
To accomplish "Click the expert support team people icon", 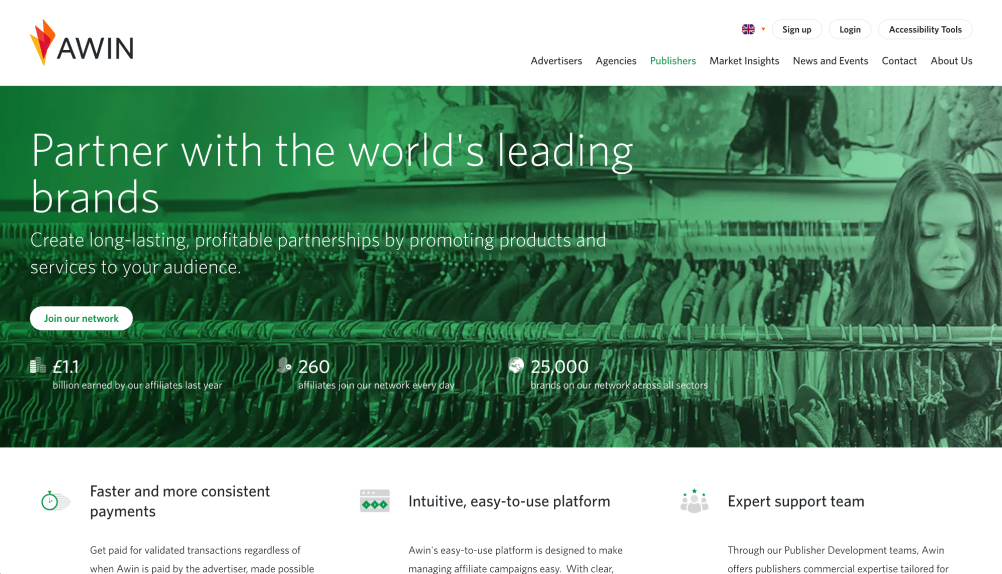I will click(694, 501).
